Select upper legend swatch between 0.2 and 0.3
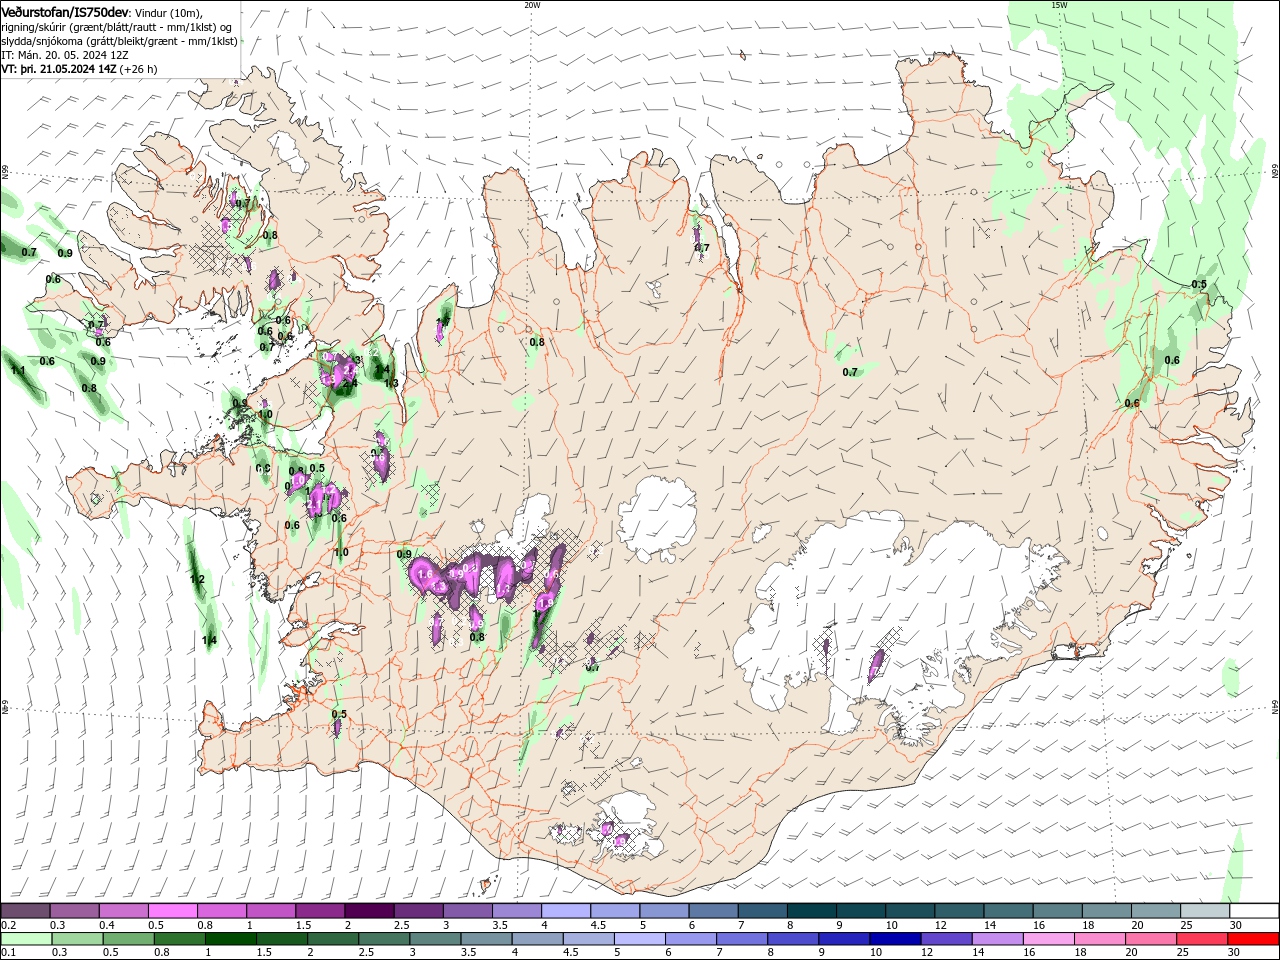Screen dimensions: 1280x960 (25, 911)
